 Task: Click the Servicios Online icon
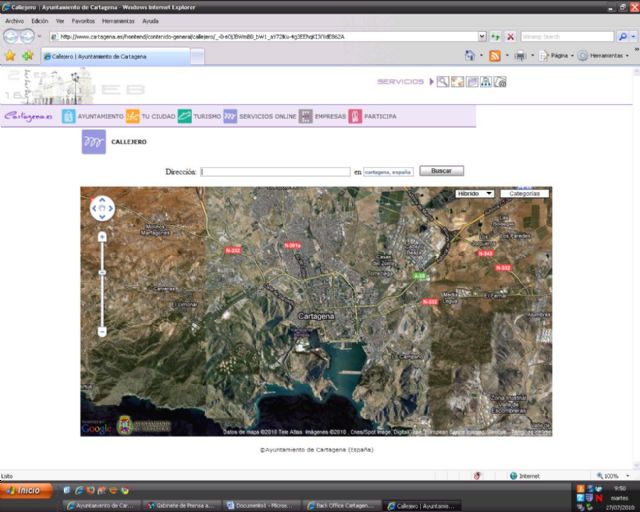click(230, 116)
